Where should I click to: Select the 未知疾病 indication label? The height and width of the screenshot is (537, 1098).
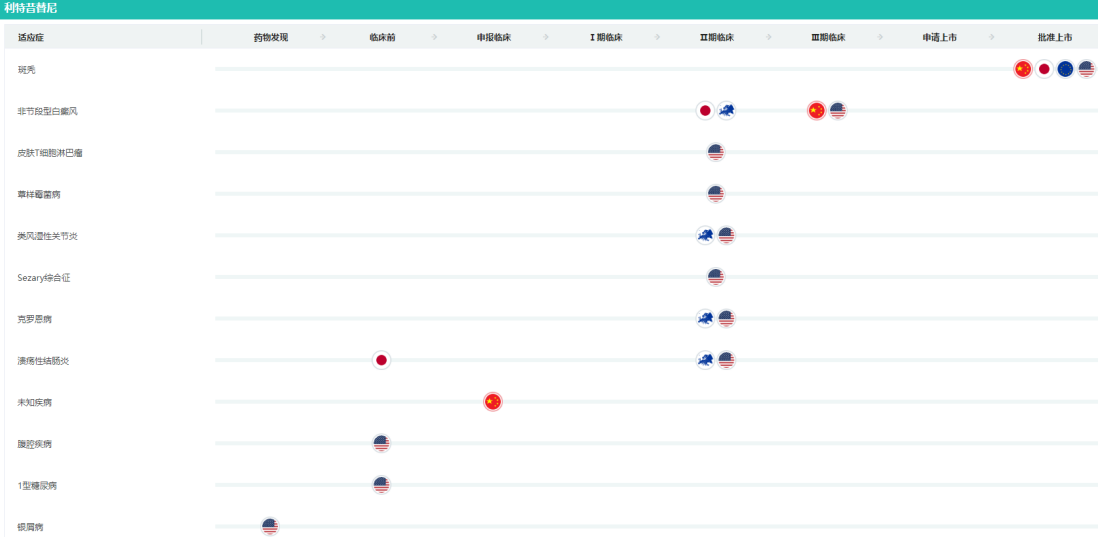coord(35,403)
